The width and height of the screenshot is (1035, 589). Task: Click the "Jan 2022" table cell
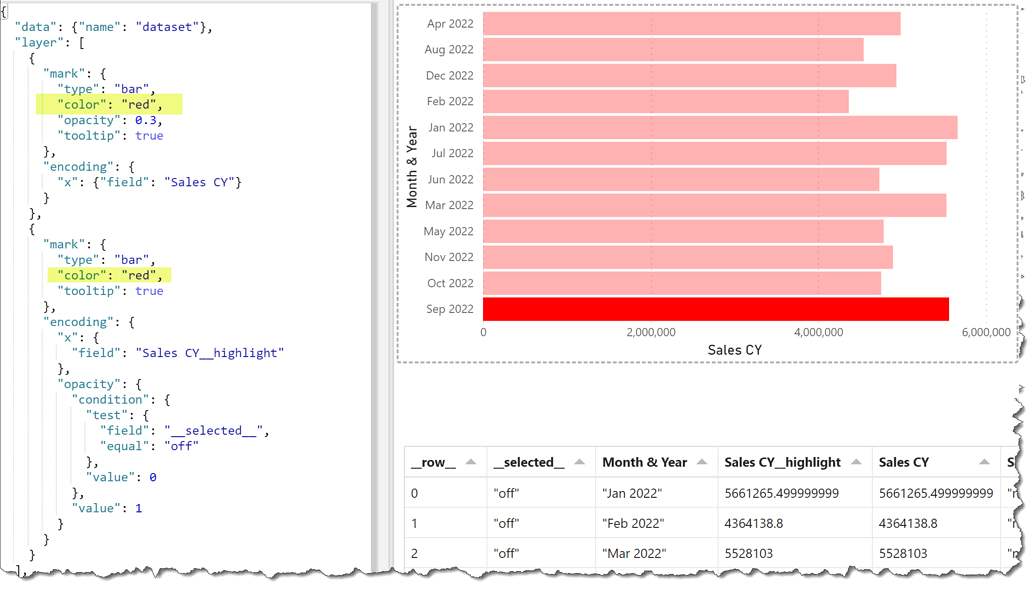tap(656, 493)
